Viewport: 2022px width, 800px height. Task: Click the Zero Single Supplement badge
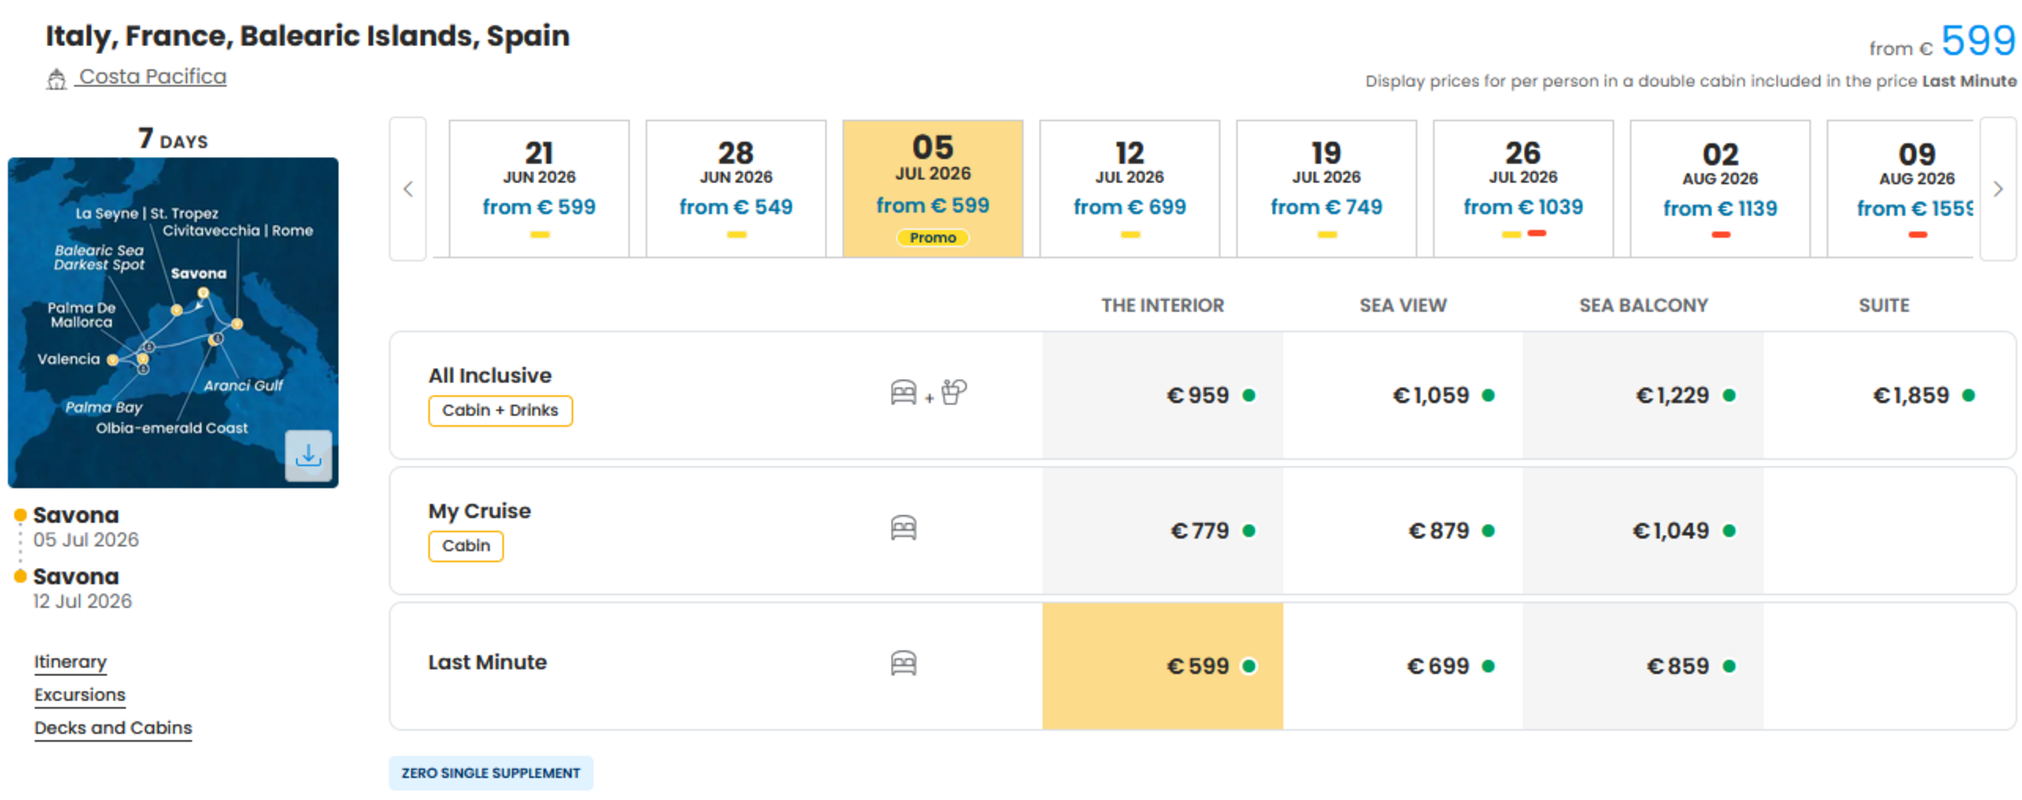(x=491, y=773)
